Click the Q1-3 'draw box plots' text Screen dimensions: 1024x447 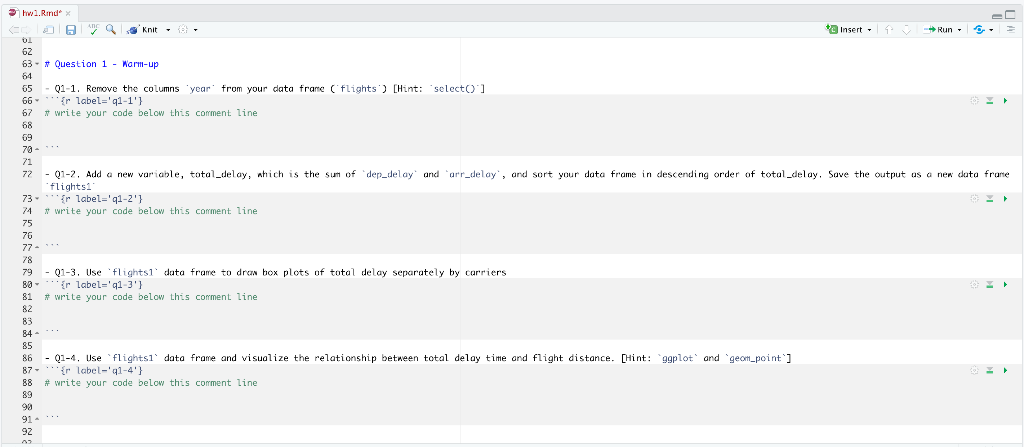275,273
